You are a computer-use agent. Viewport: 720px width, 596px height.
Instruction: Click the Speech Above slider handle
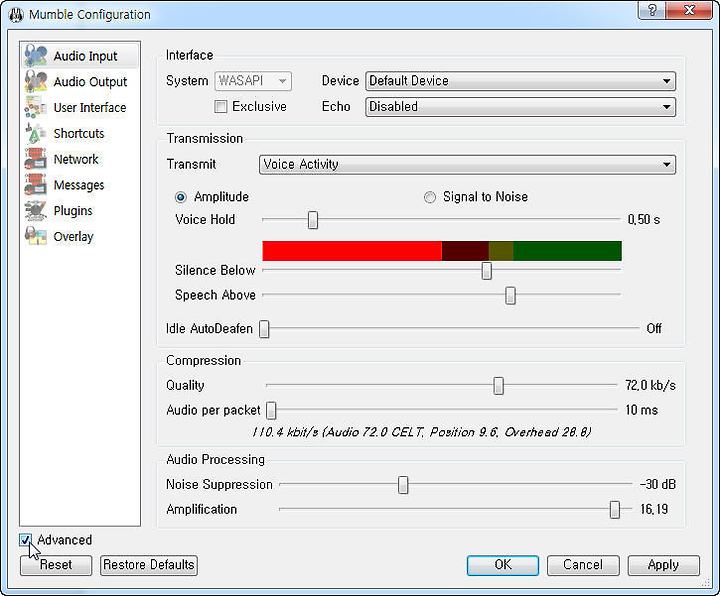pyautogui.click(x=510, y=295)
